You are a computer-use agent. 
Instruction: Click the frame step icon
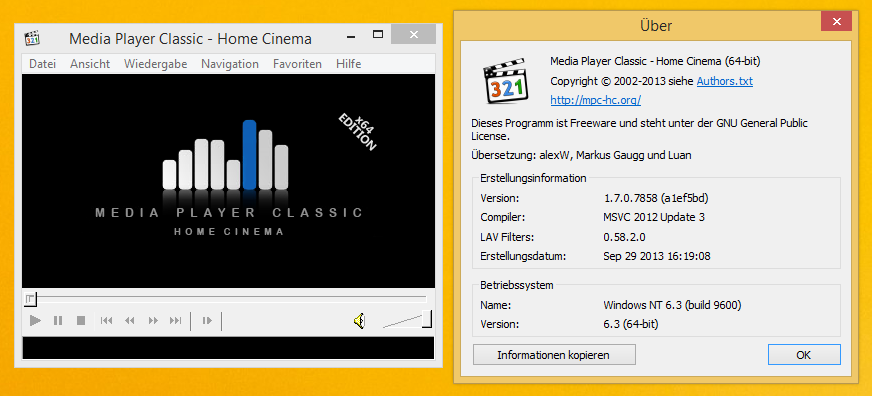coord(207,320)
